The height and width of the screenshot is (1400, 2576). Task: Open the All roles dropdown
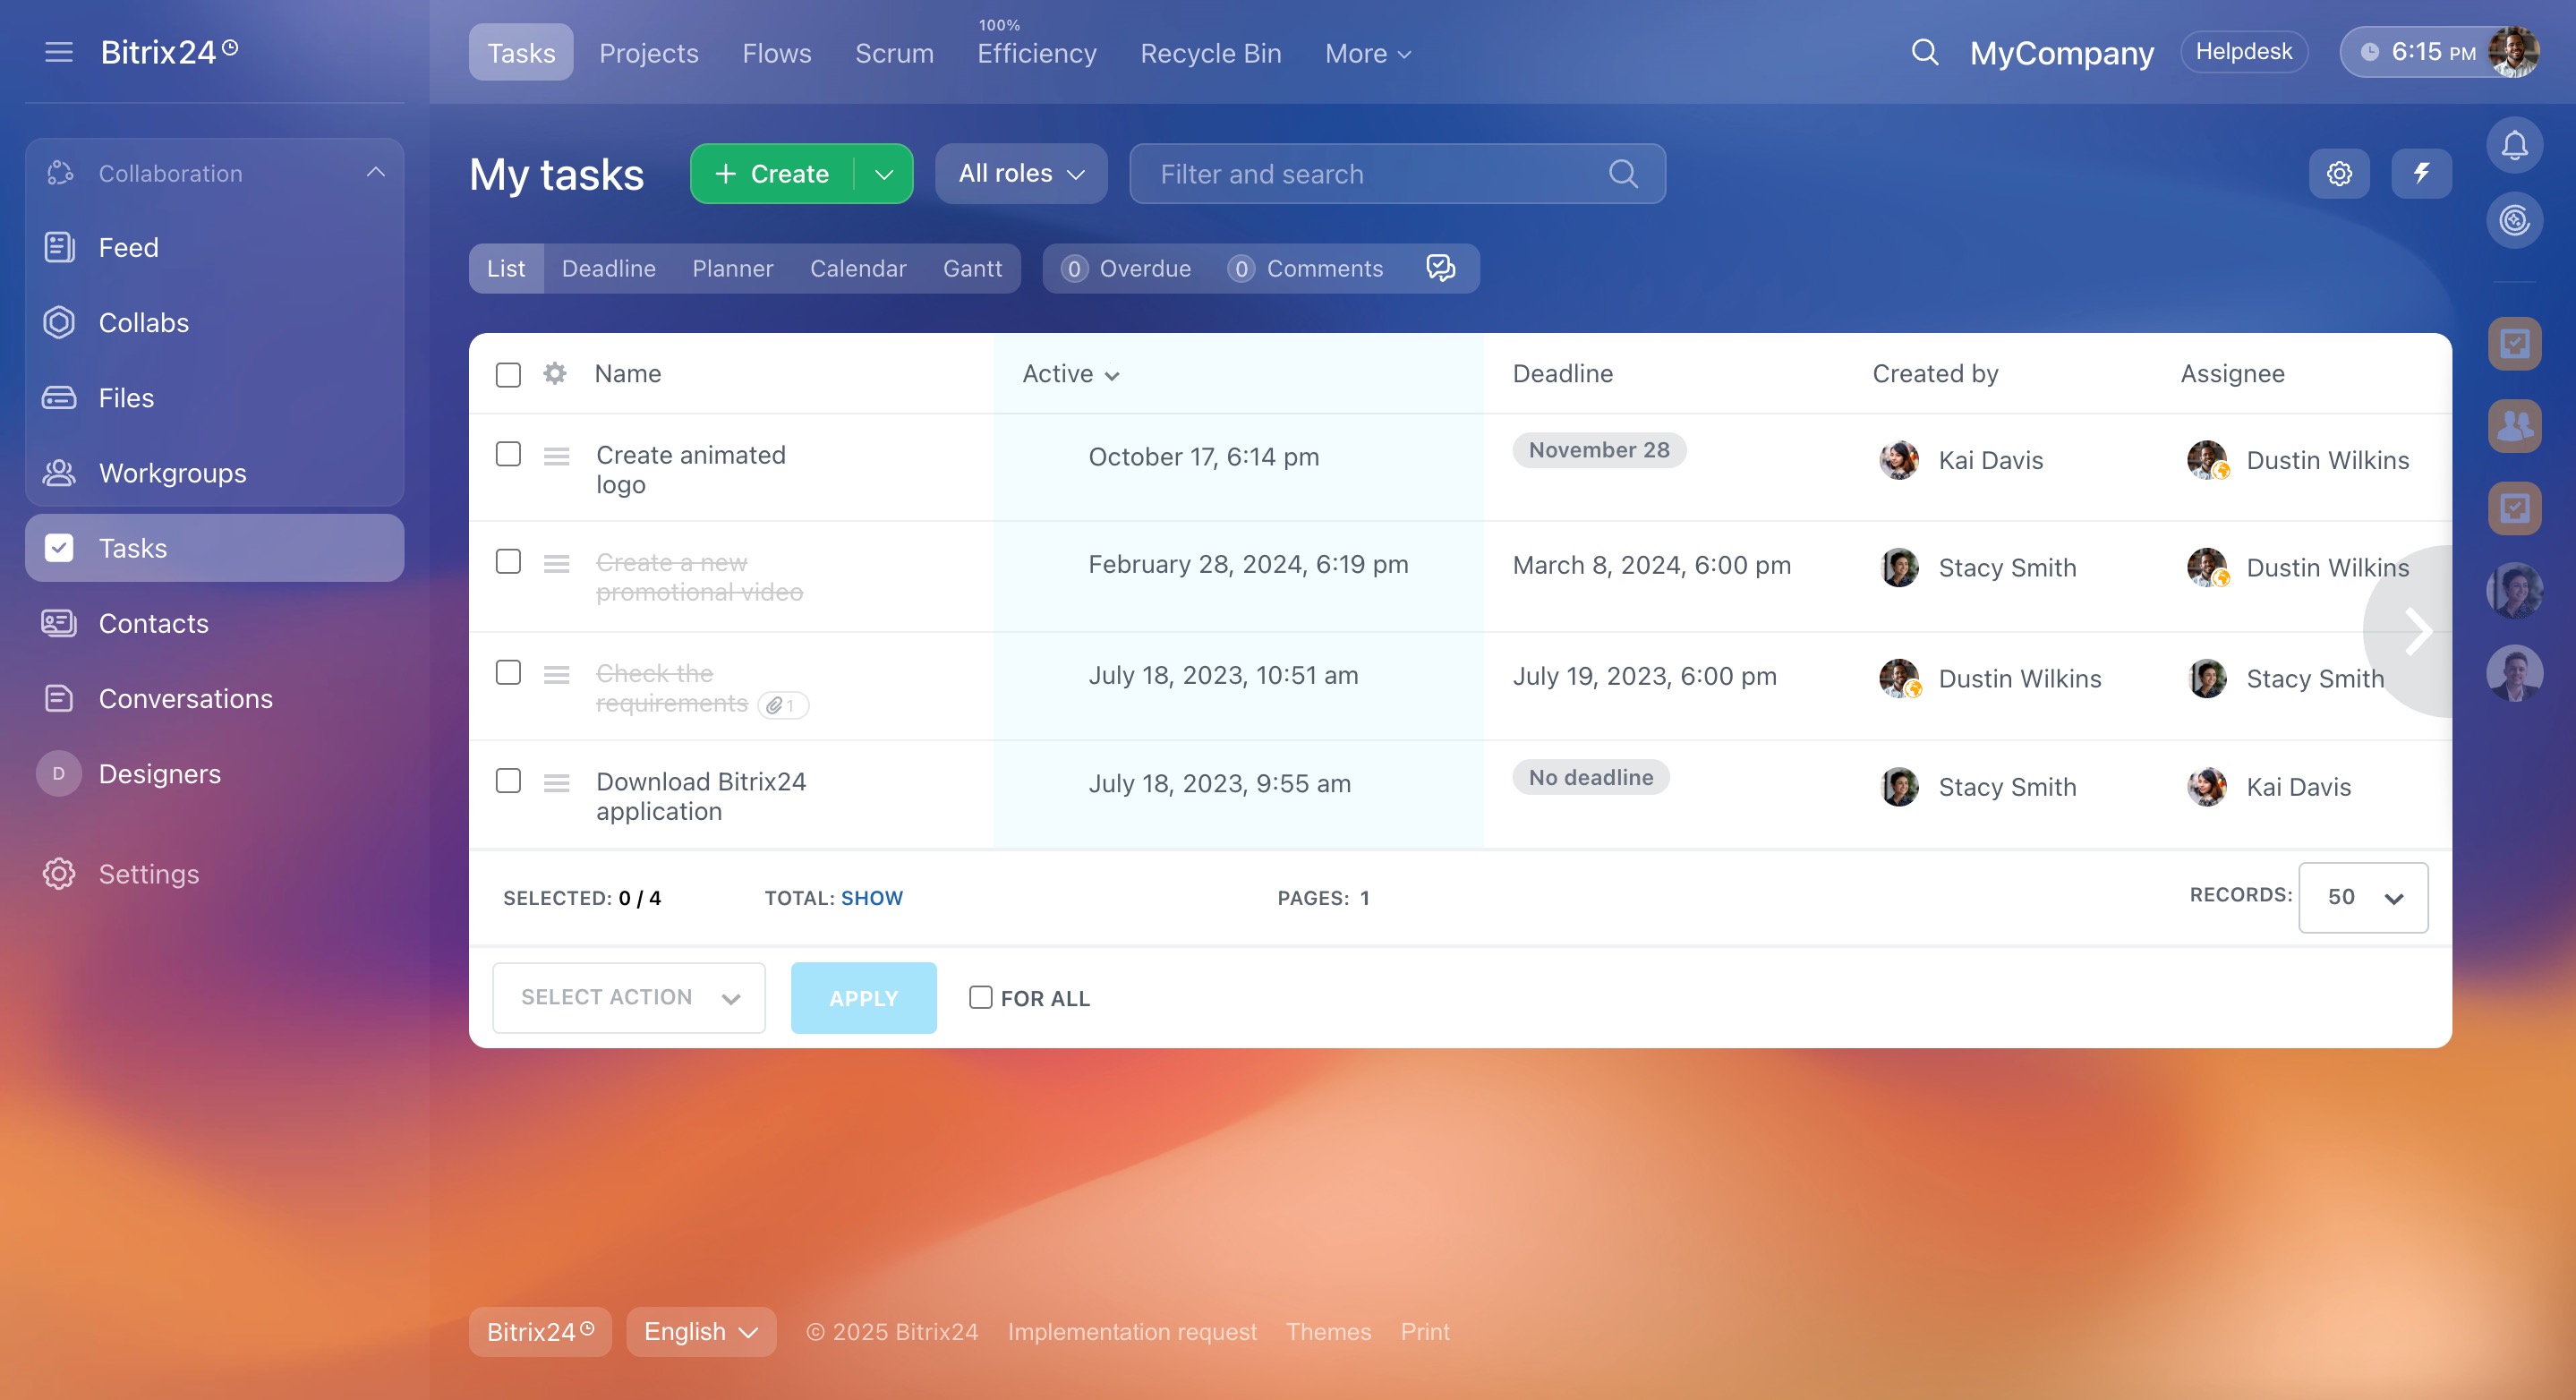click(x=1021, y=174)
